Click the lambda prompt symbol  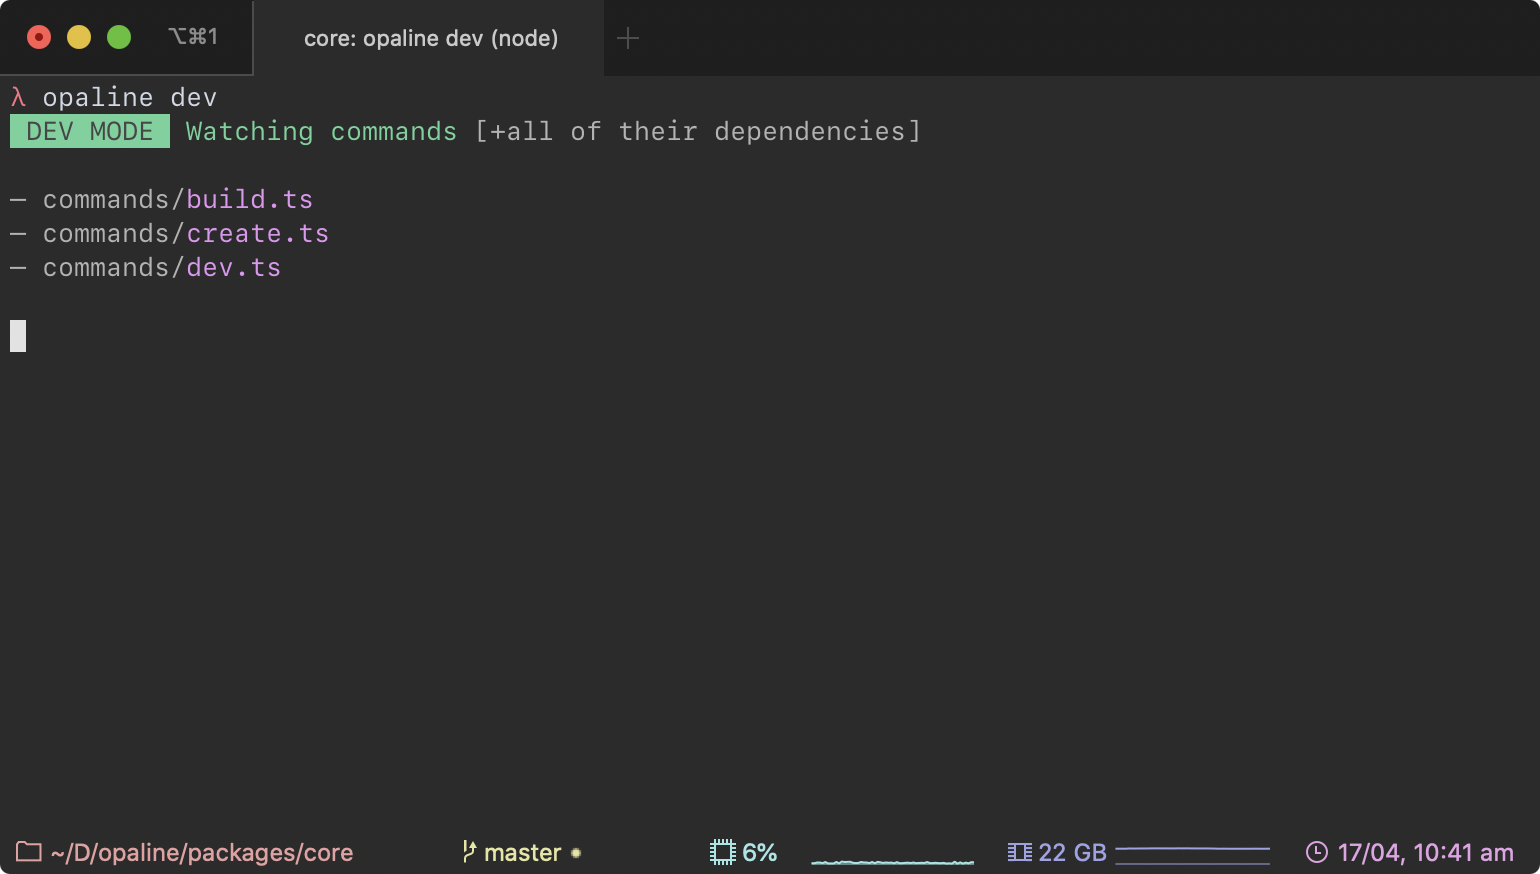tap(18, 97)
